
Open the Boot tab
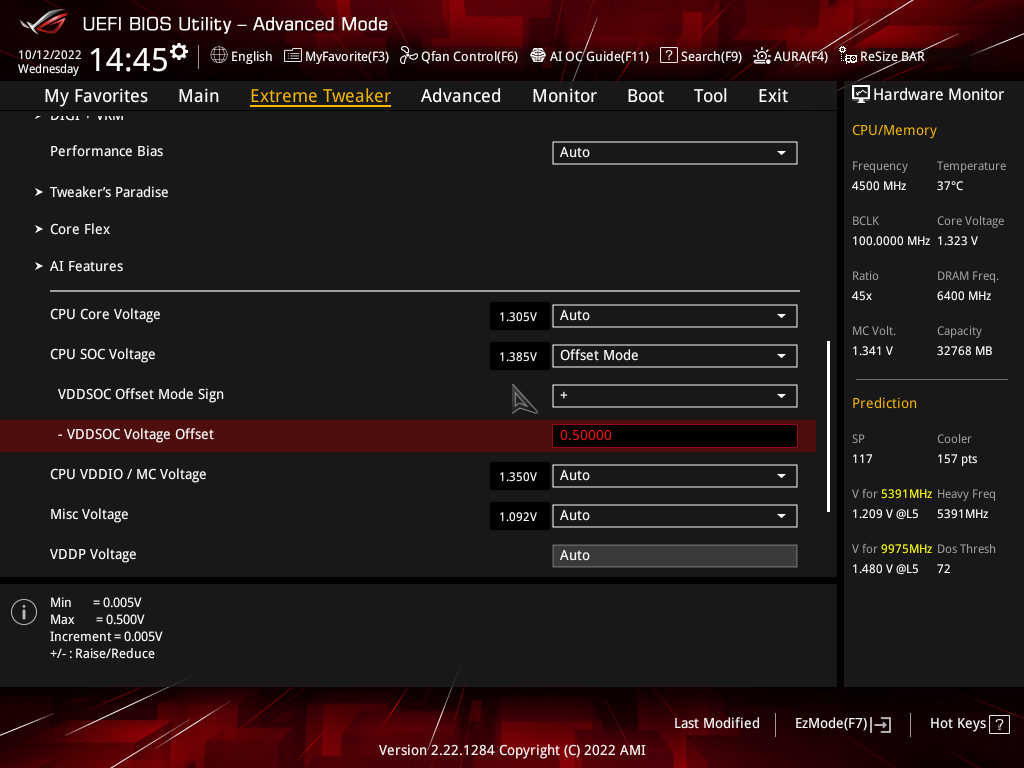(645, 96)
